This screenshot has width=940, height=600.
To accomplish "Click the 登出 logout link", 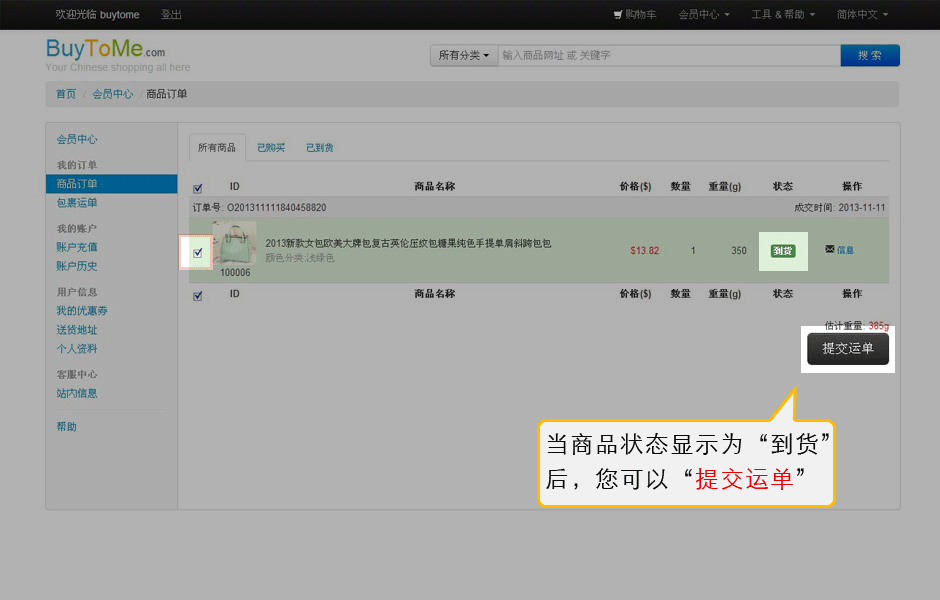I will point(171,15).
